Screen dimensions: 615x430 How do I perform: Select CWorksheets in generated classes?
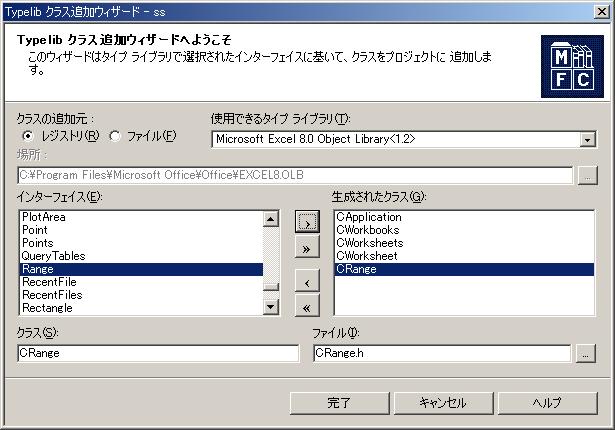pyautogui.click(x=464, y=243)
